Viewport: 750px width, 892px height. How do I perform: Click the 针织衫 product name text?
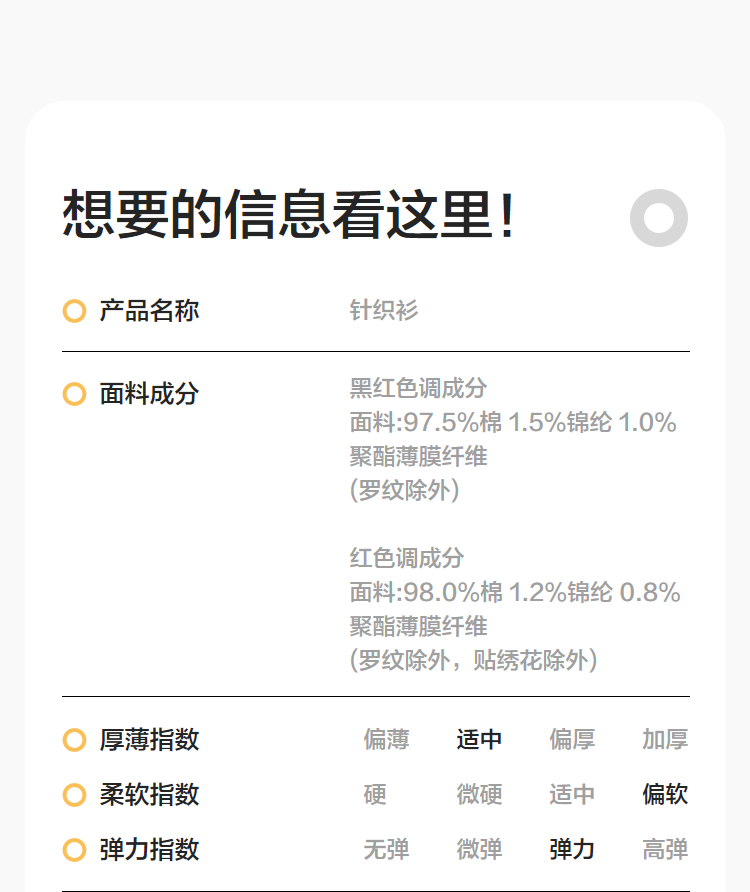coord(384,311)
